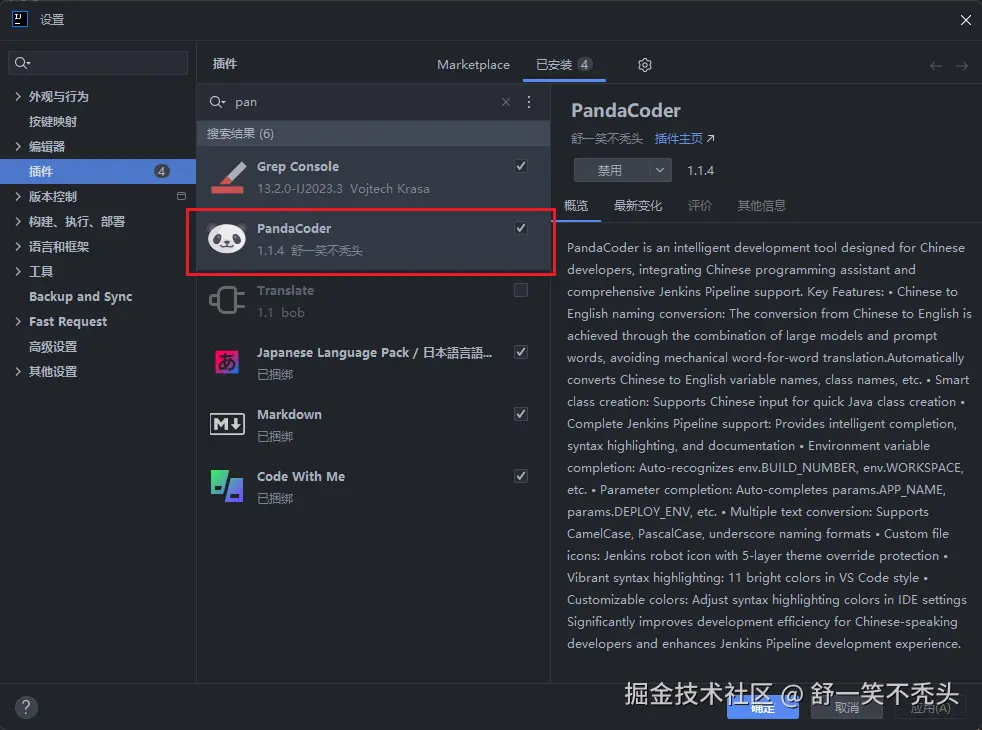Click the 应用(A) button
This screenshot has height=730, width=982.
pos(931,708)
